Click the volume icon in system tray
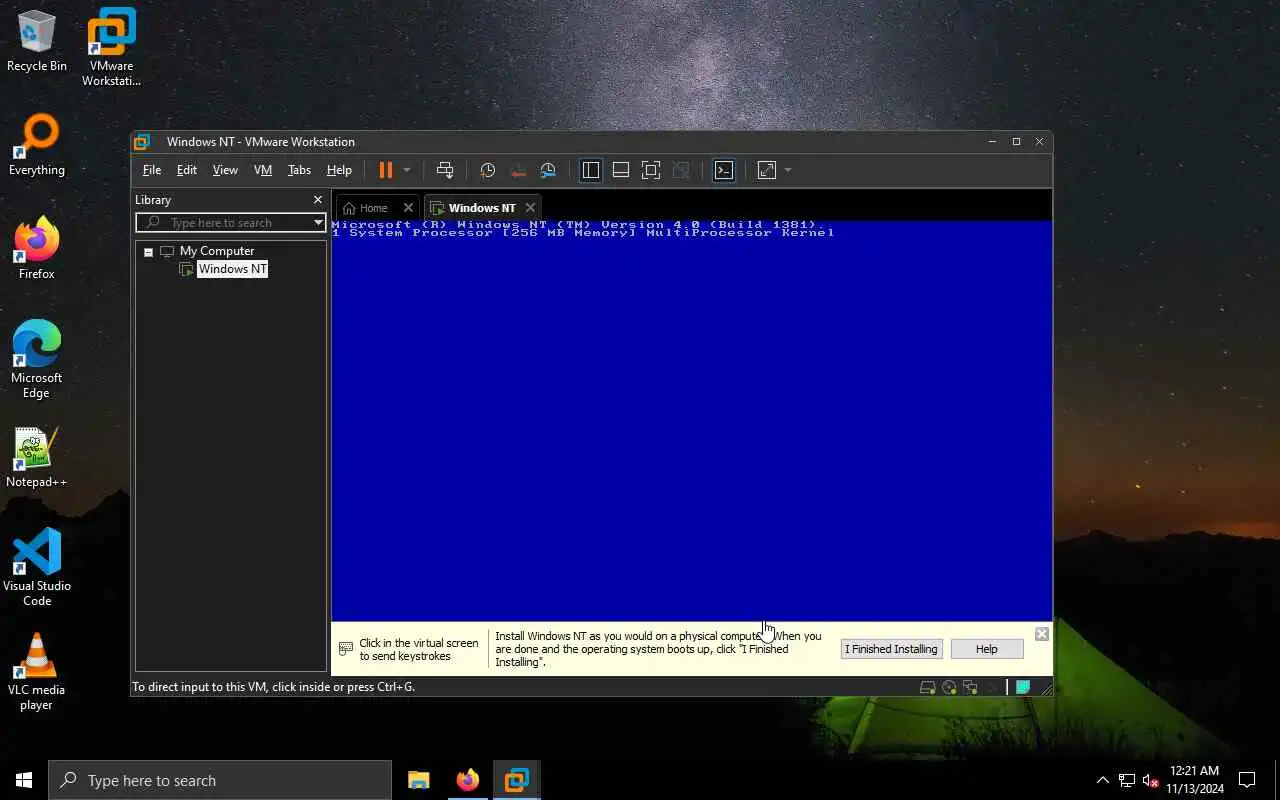 [1151, 780]
